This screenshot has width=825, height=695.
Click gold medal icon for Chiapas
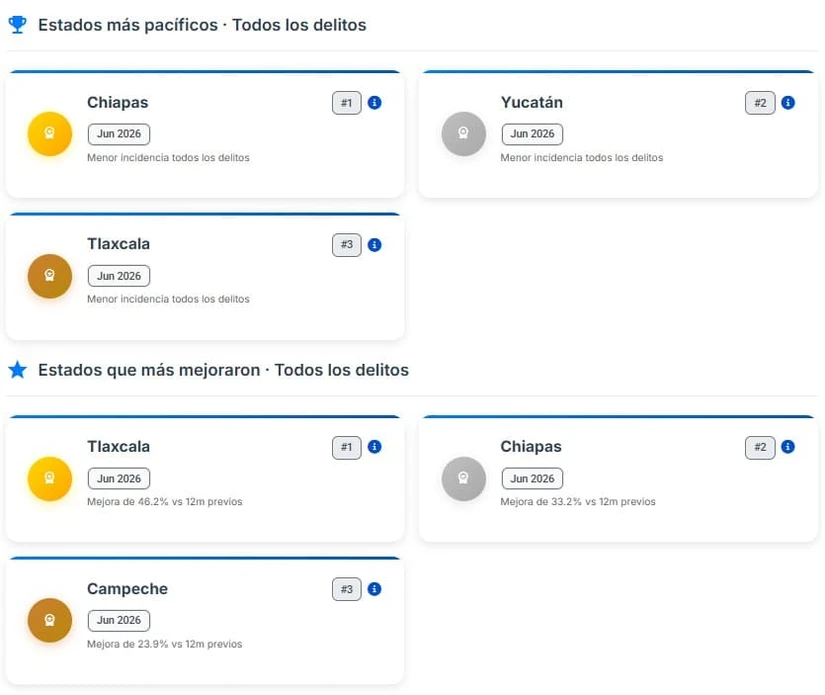(49, 134)
